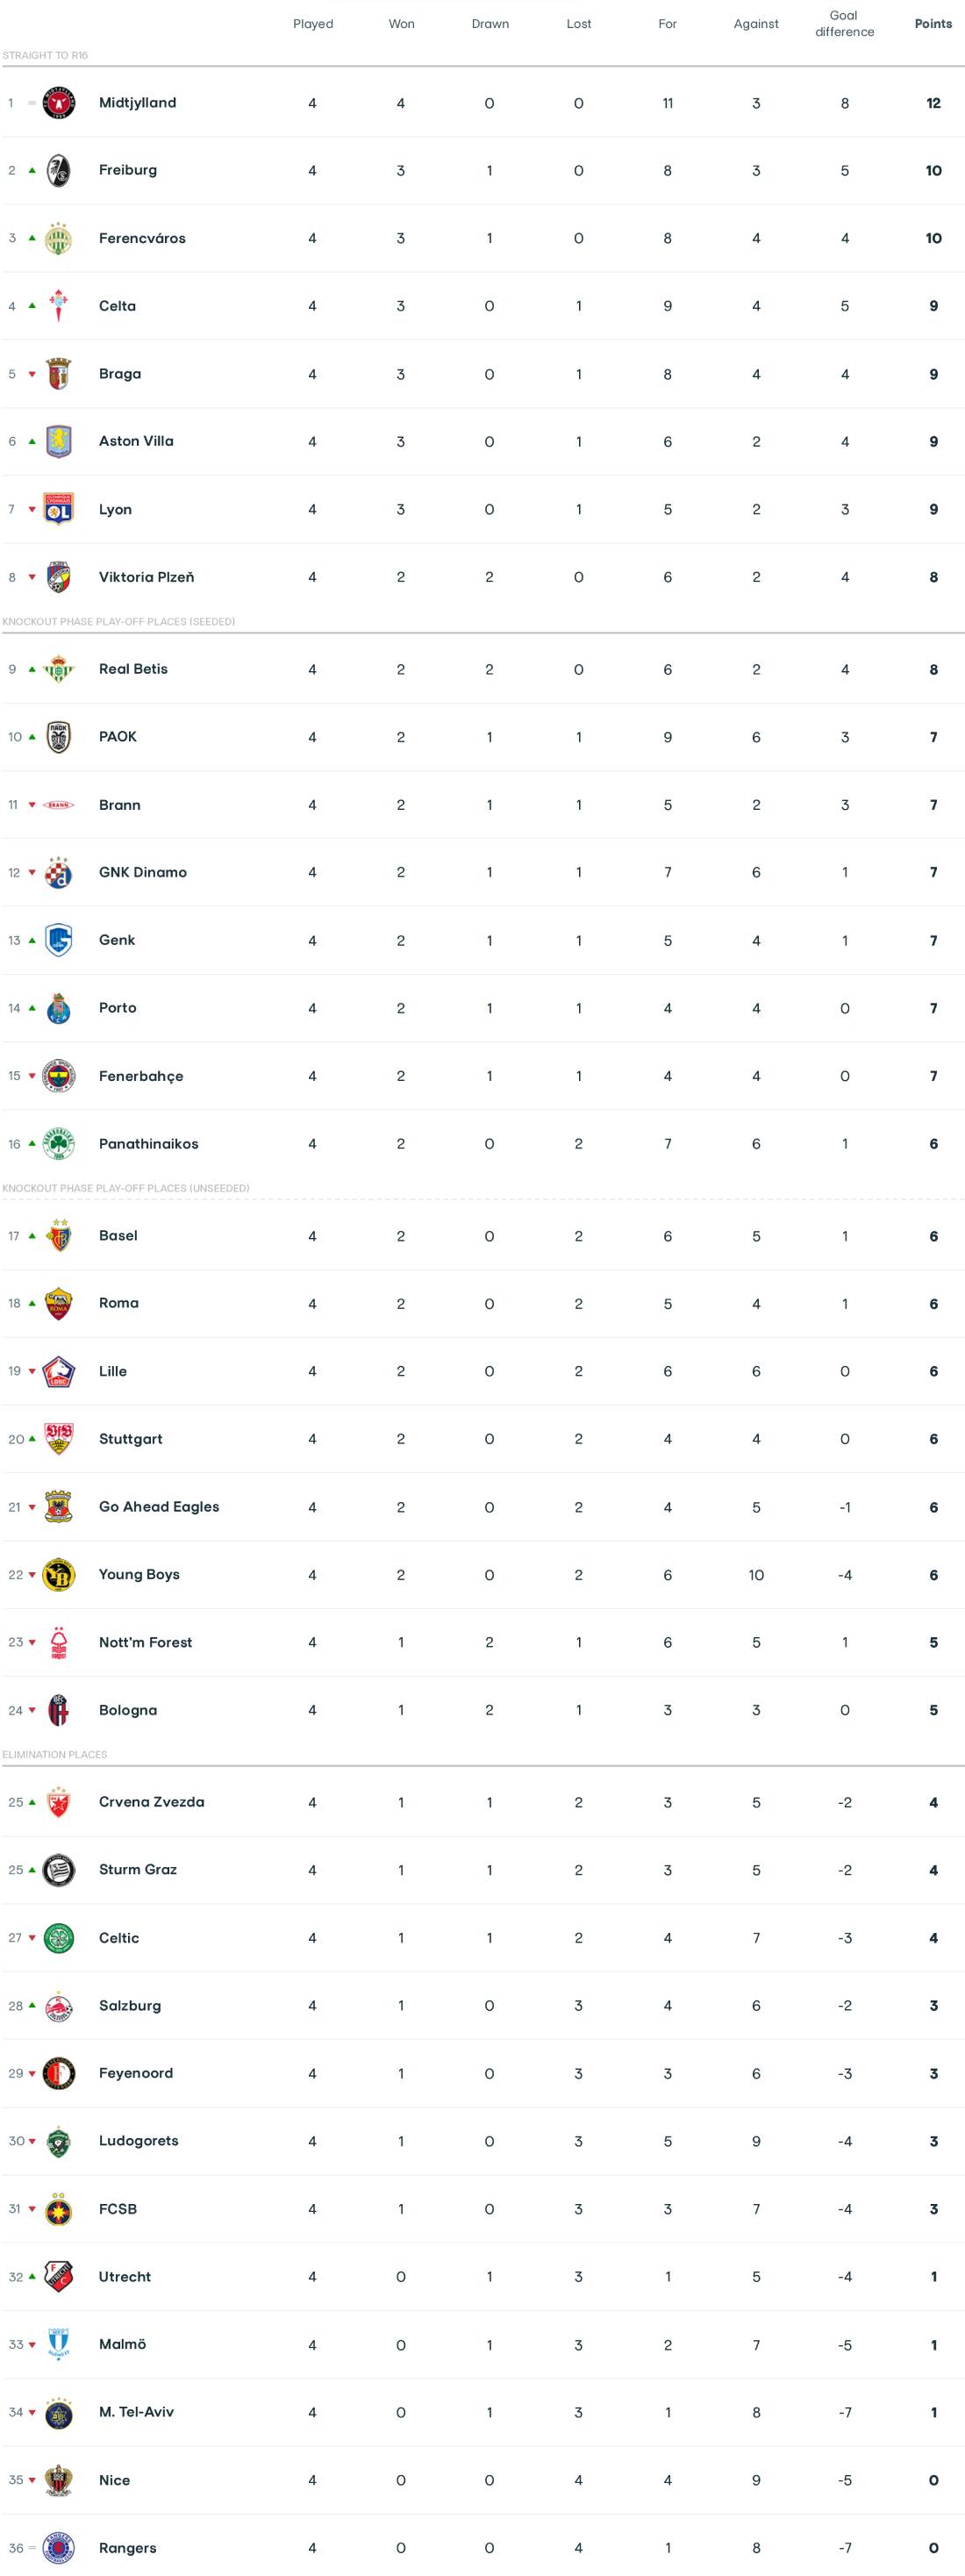Click the Young Boys logo

(x=59, y=1575)
